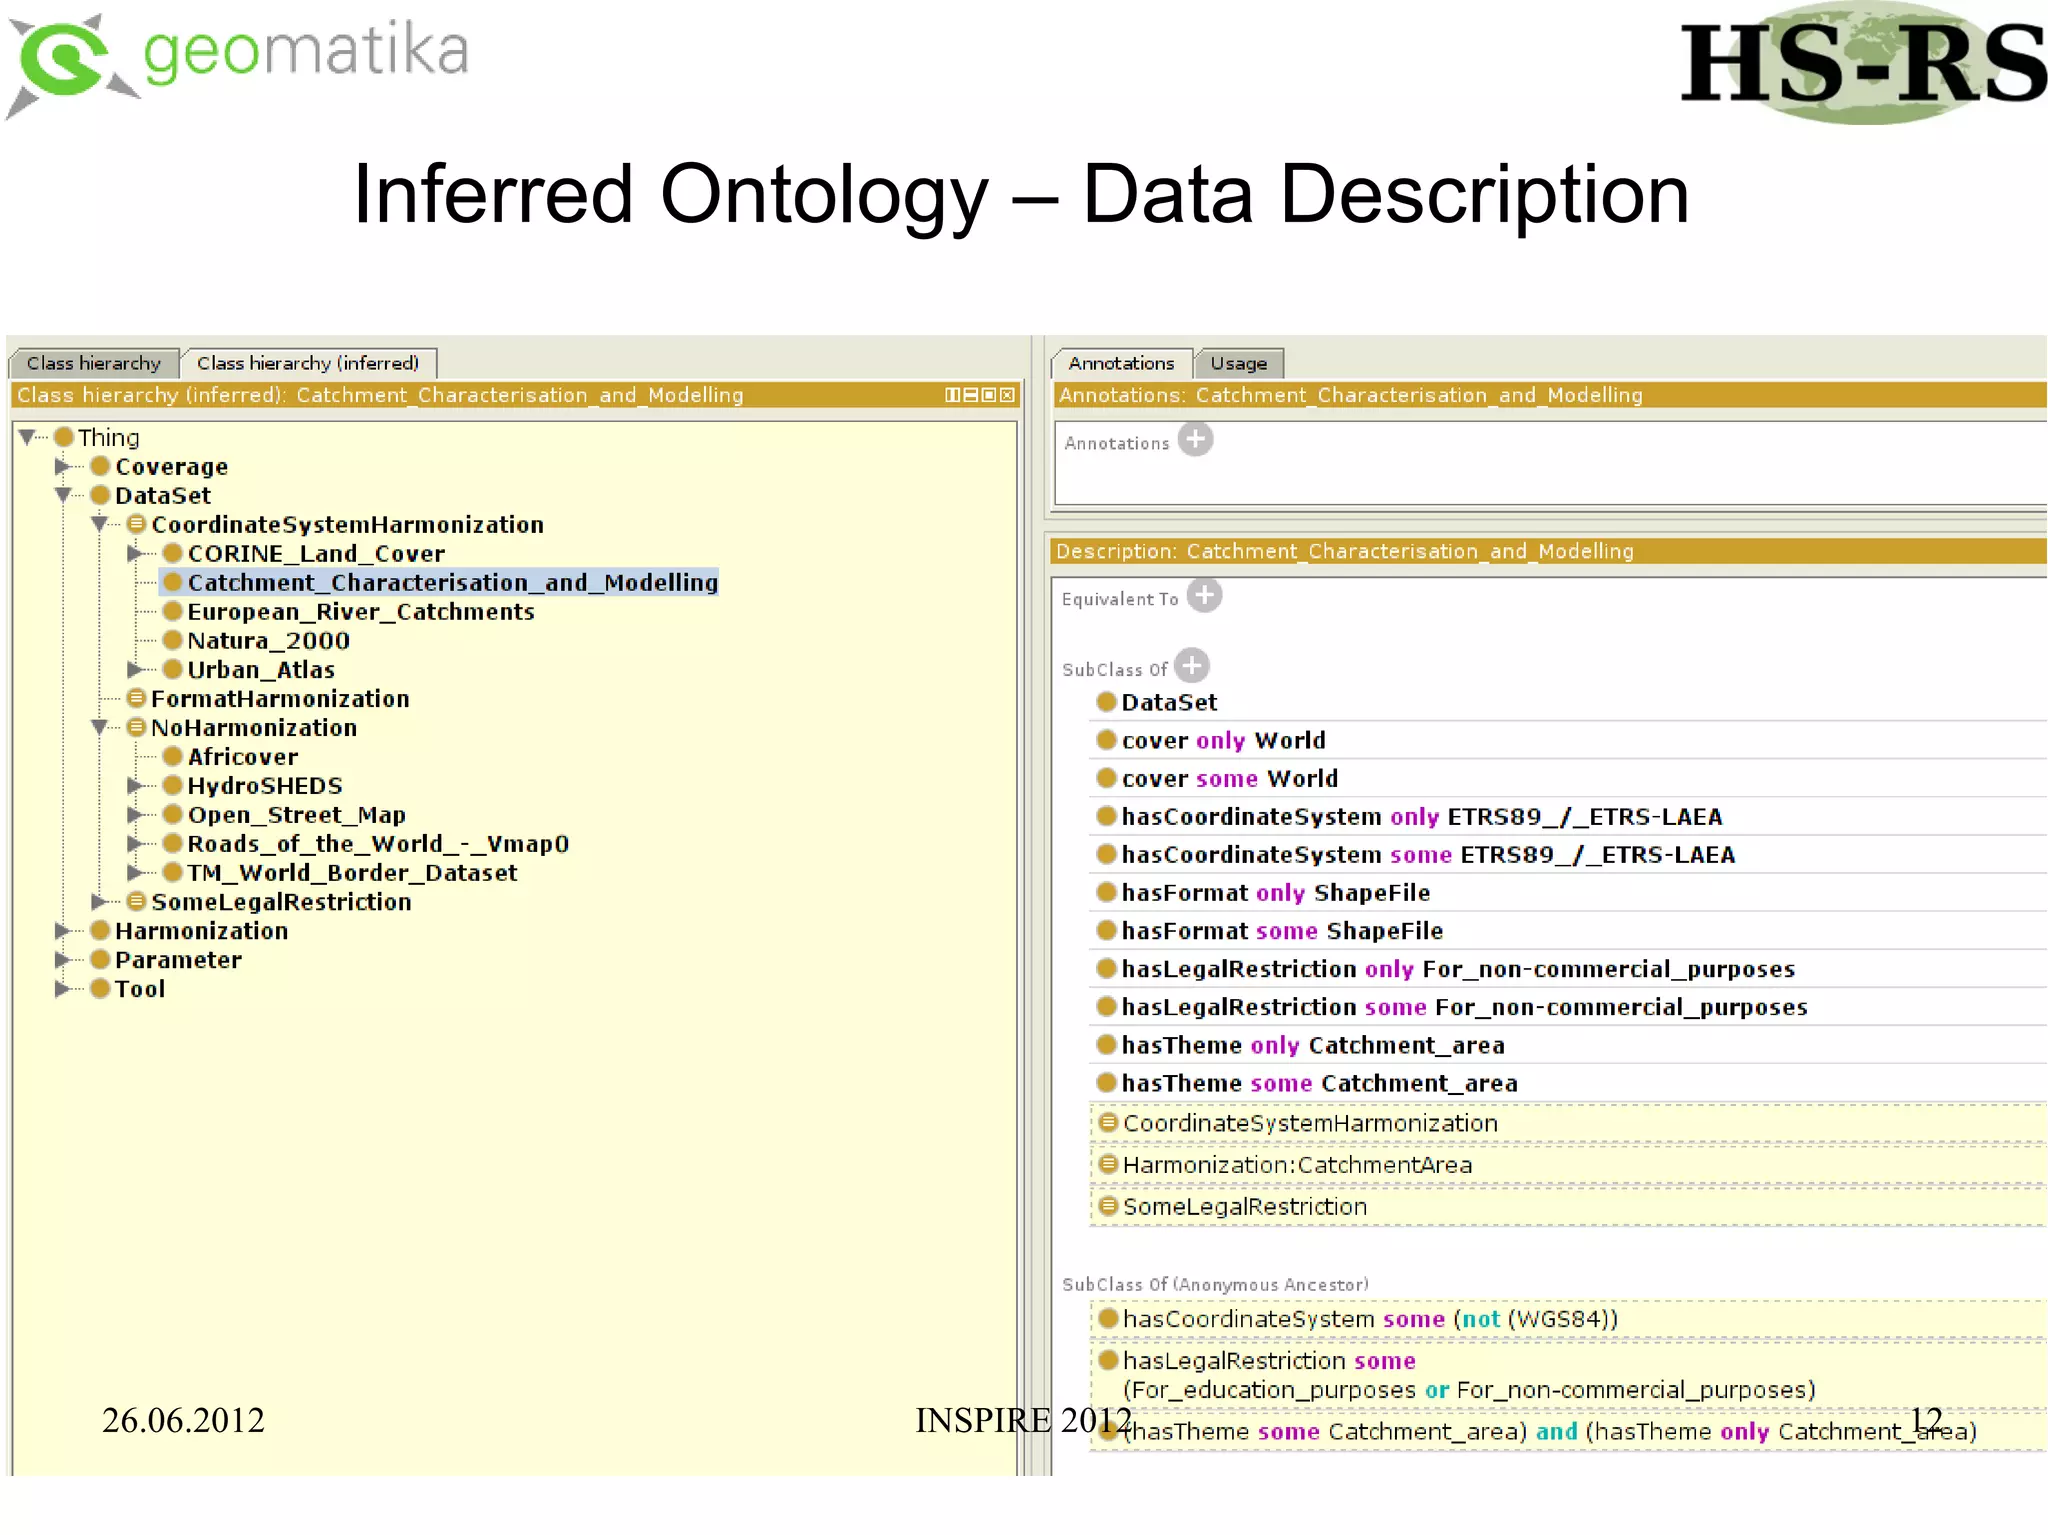This screenshot has height=1535, width=2048.
Task: Select the Parameter class
Action: [x=166, y=959]
